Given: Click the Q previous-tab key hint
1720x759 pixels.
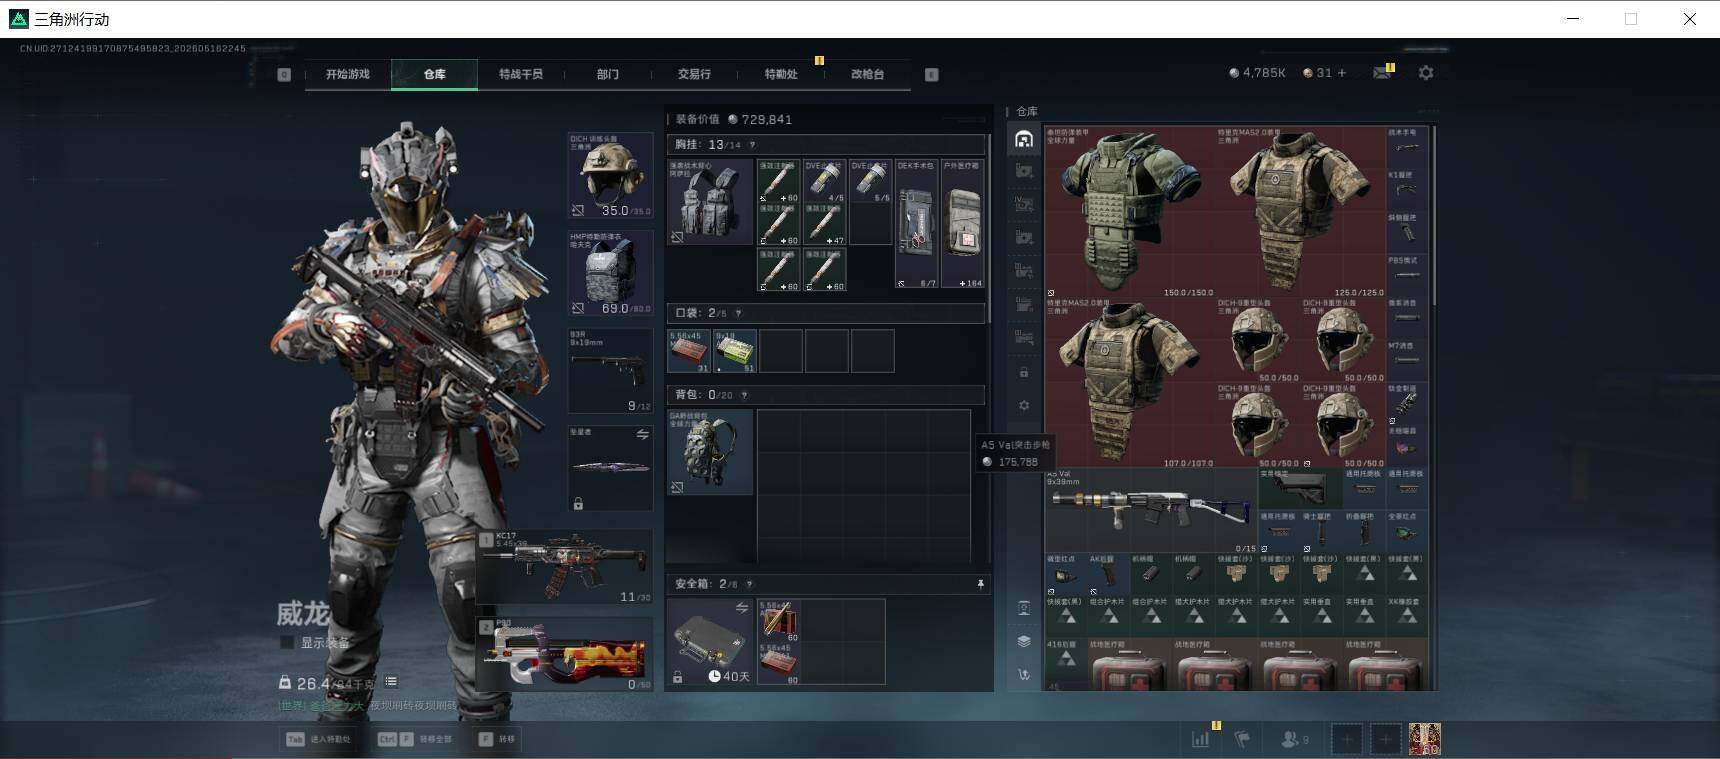Looking at the screenshot, I should (x=284, y=74).
